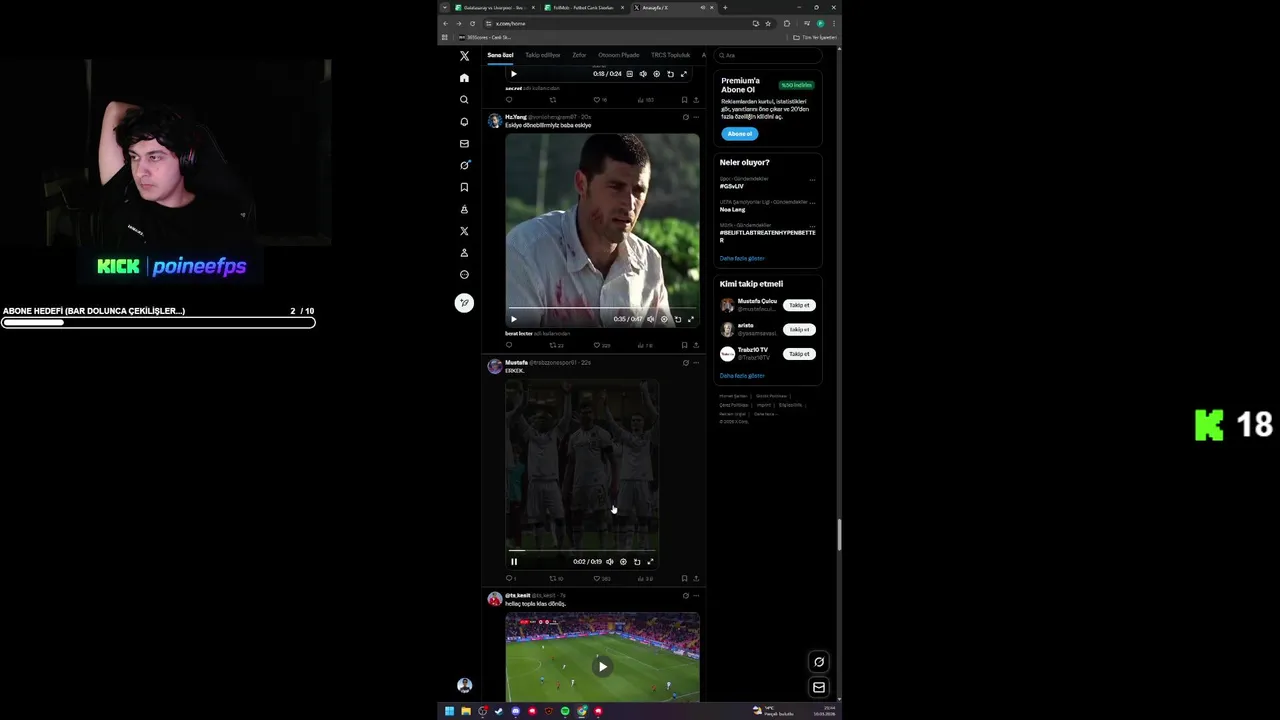Screen dimensions: 1280x720
Task: Open Daha fazla göster under follow suggestions
Action: [742, 376]
